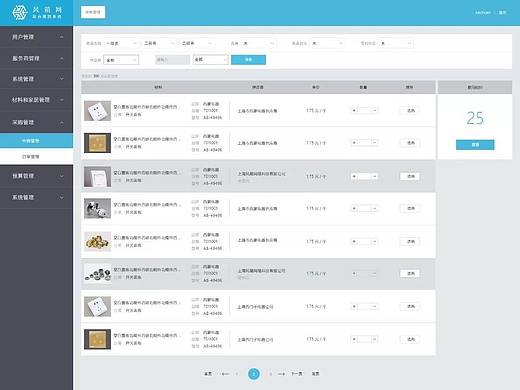
Task: Open the brass fittings thumbnail
Action: (x=97, y=241)
